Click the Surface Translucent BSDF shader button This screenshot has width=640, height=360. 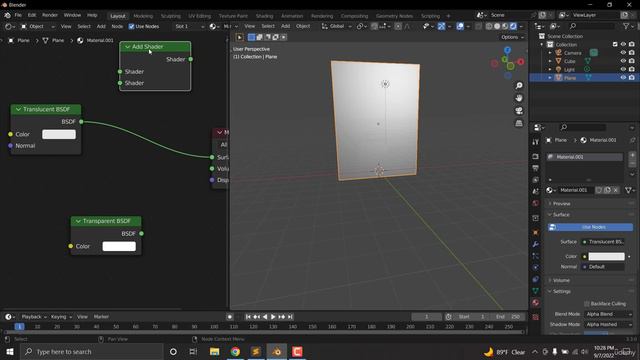tap(603, 242)
